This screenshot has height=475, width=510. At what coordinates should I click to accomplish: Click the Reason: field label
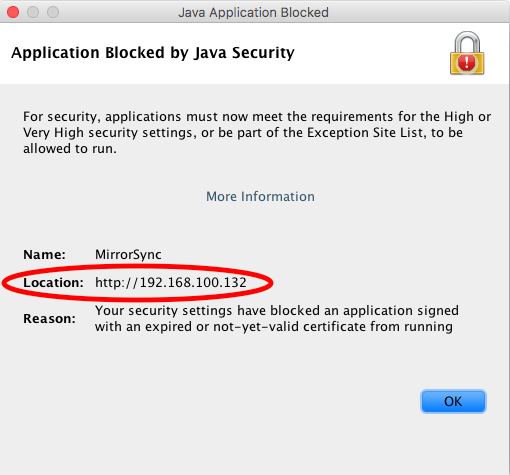(49, 319)
